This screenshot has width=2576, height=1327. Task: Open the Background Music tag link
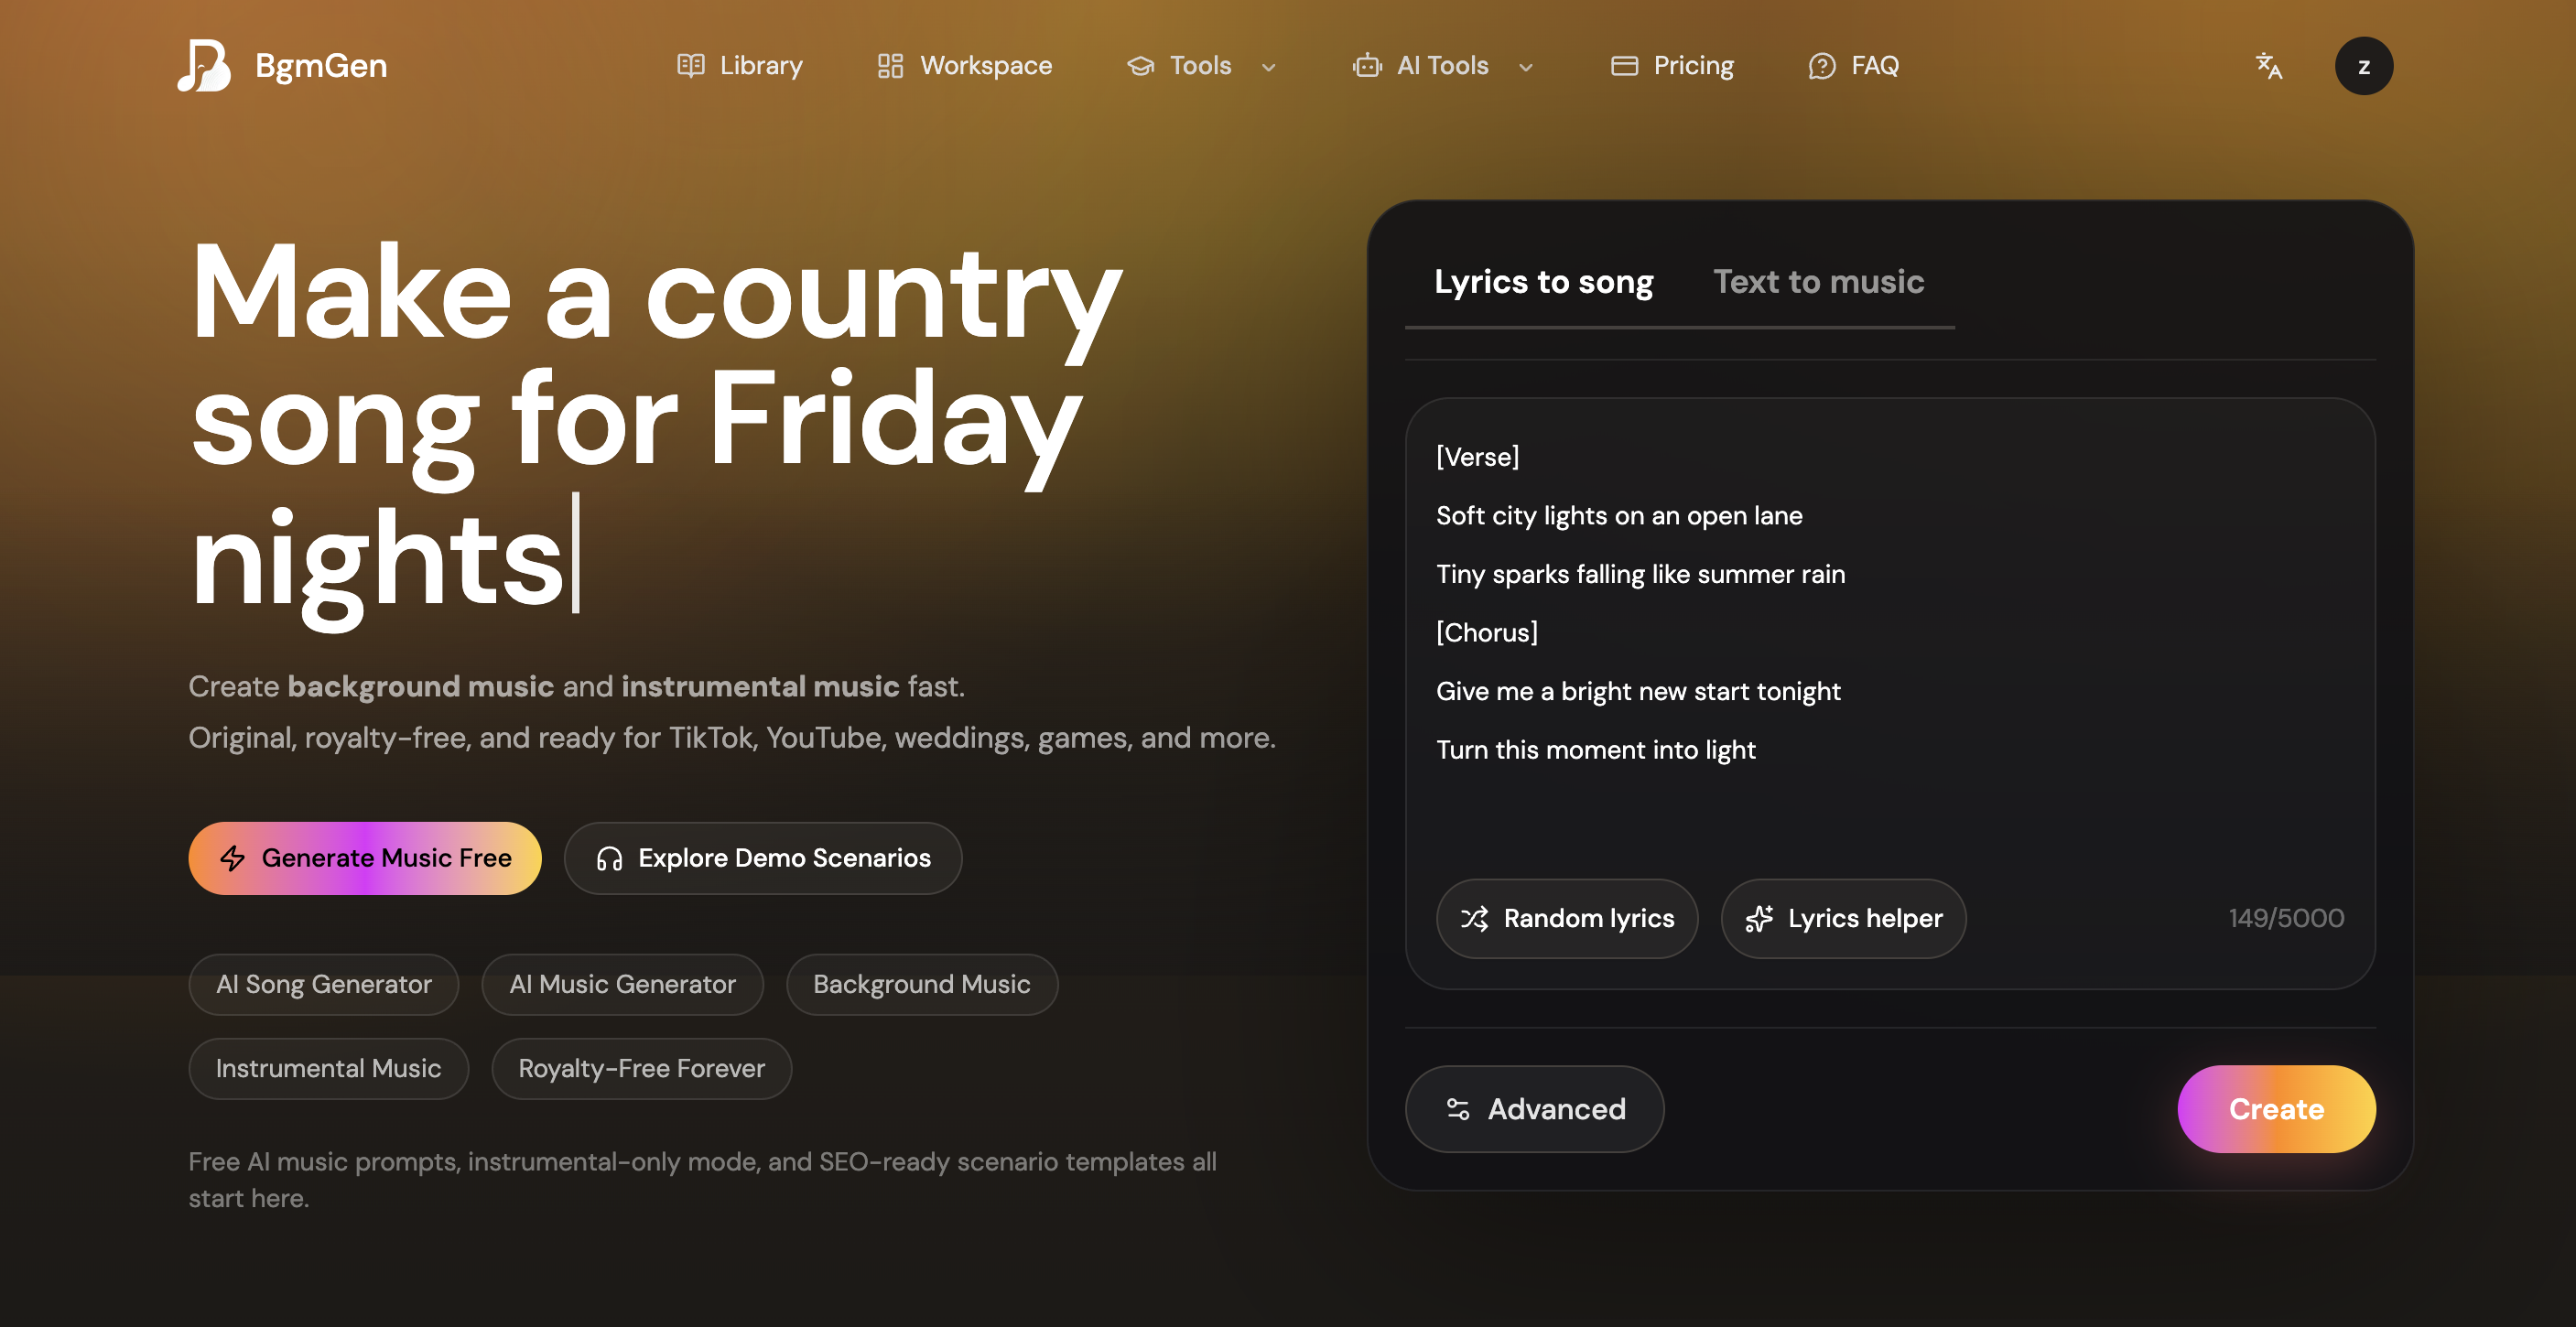(921, 985)
